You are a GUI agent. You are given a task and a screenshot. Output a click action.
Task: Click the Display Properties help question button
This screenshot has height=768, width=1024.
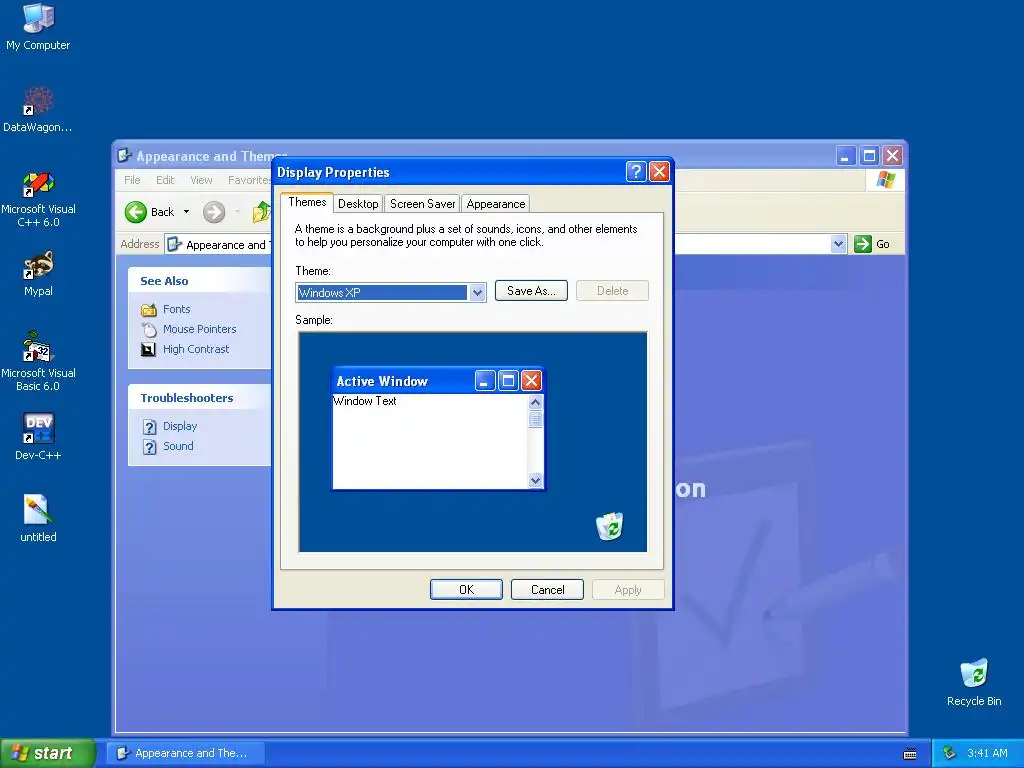[x=636, y=172]
